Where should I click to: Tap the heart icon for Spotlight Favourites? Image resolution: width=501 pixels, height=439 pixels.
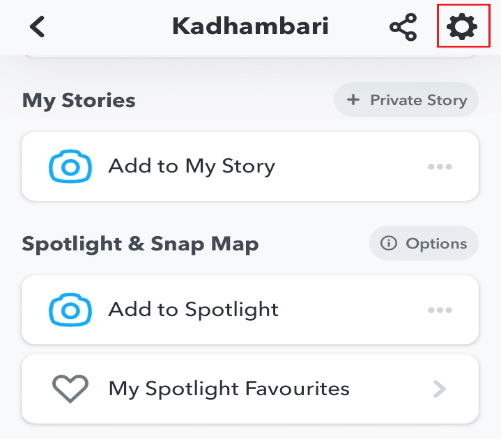[70, 389]
